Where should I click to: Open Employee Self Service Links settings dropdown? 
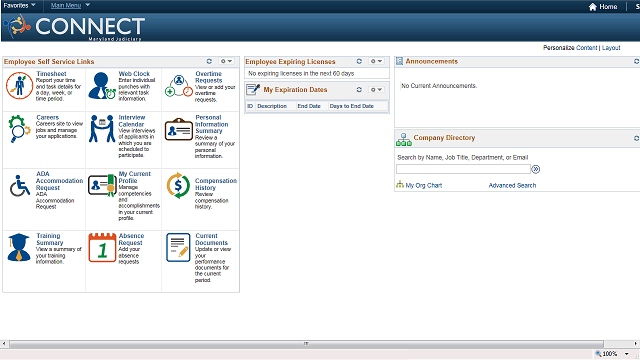(x=226, y=61)
